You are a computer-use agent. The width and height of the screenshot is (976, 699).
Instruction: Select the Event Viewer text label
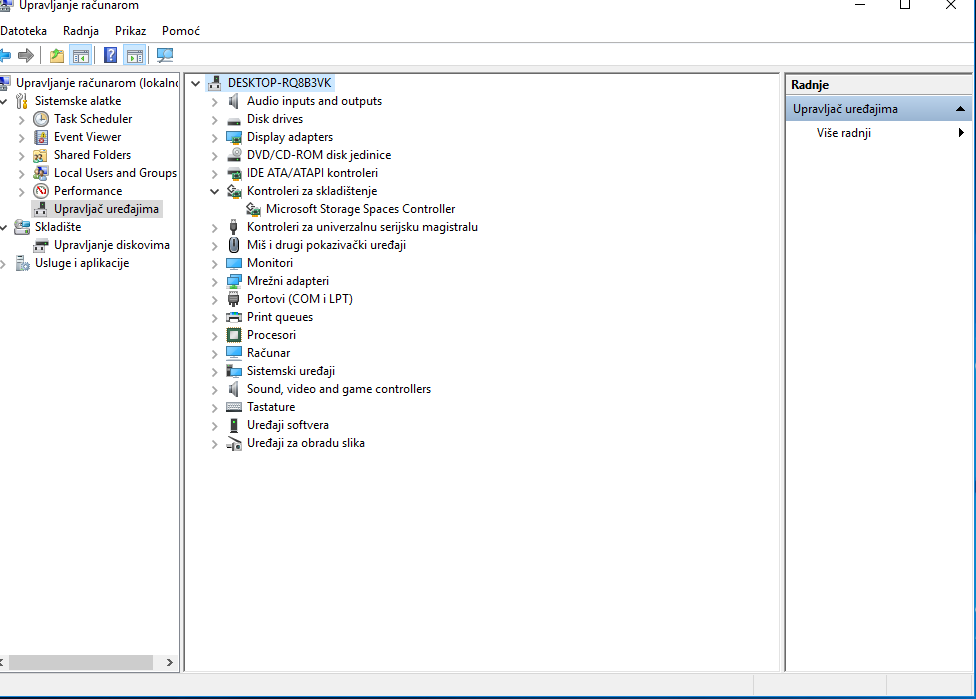88,137
